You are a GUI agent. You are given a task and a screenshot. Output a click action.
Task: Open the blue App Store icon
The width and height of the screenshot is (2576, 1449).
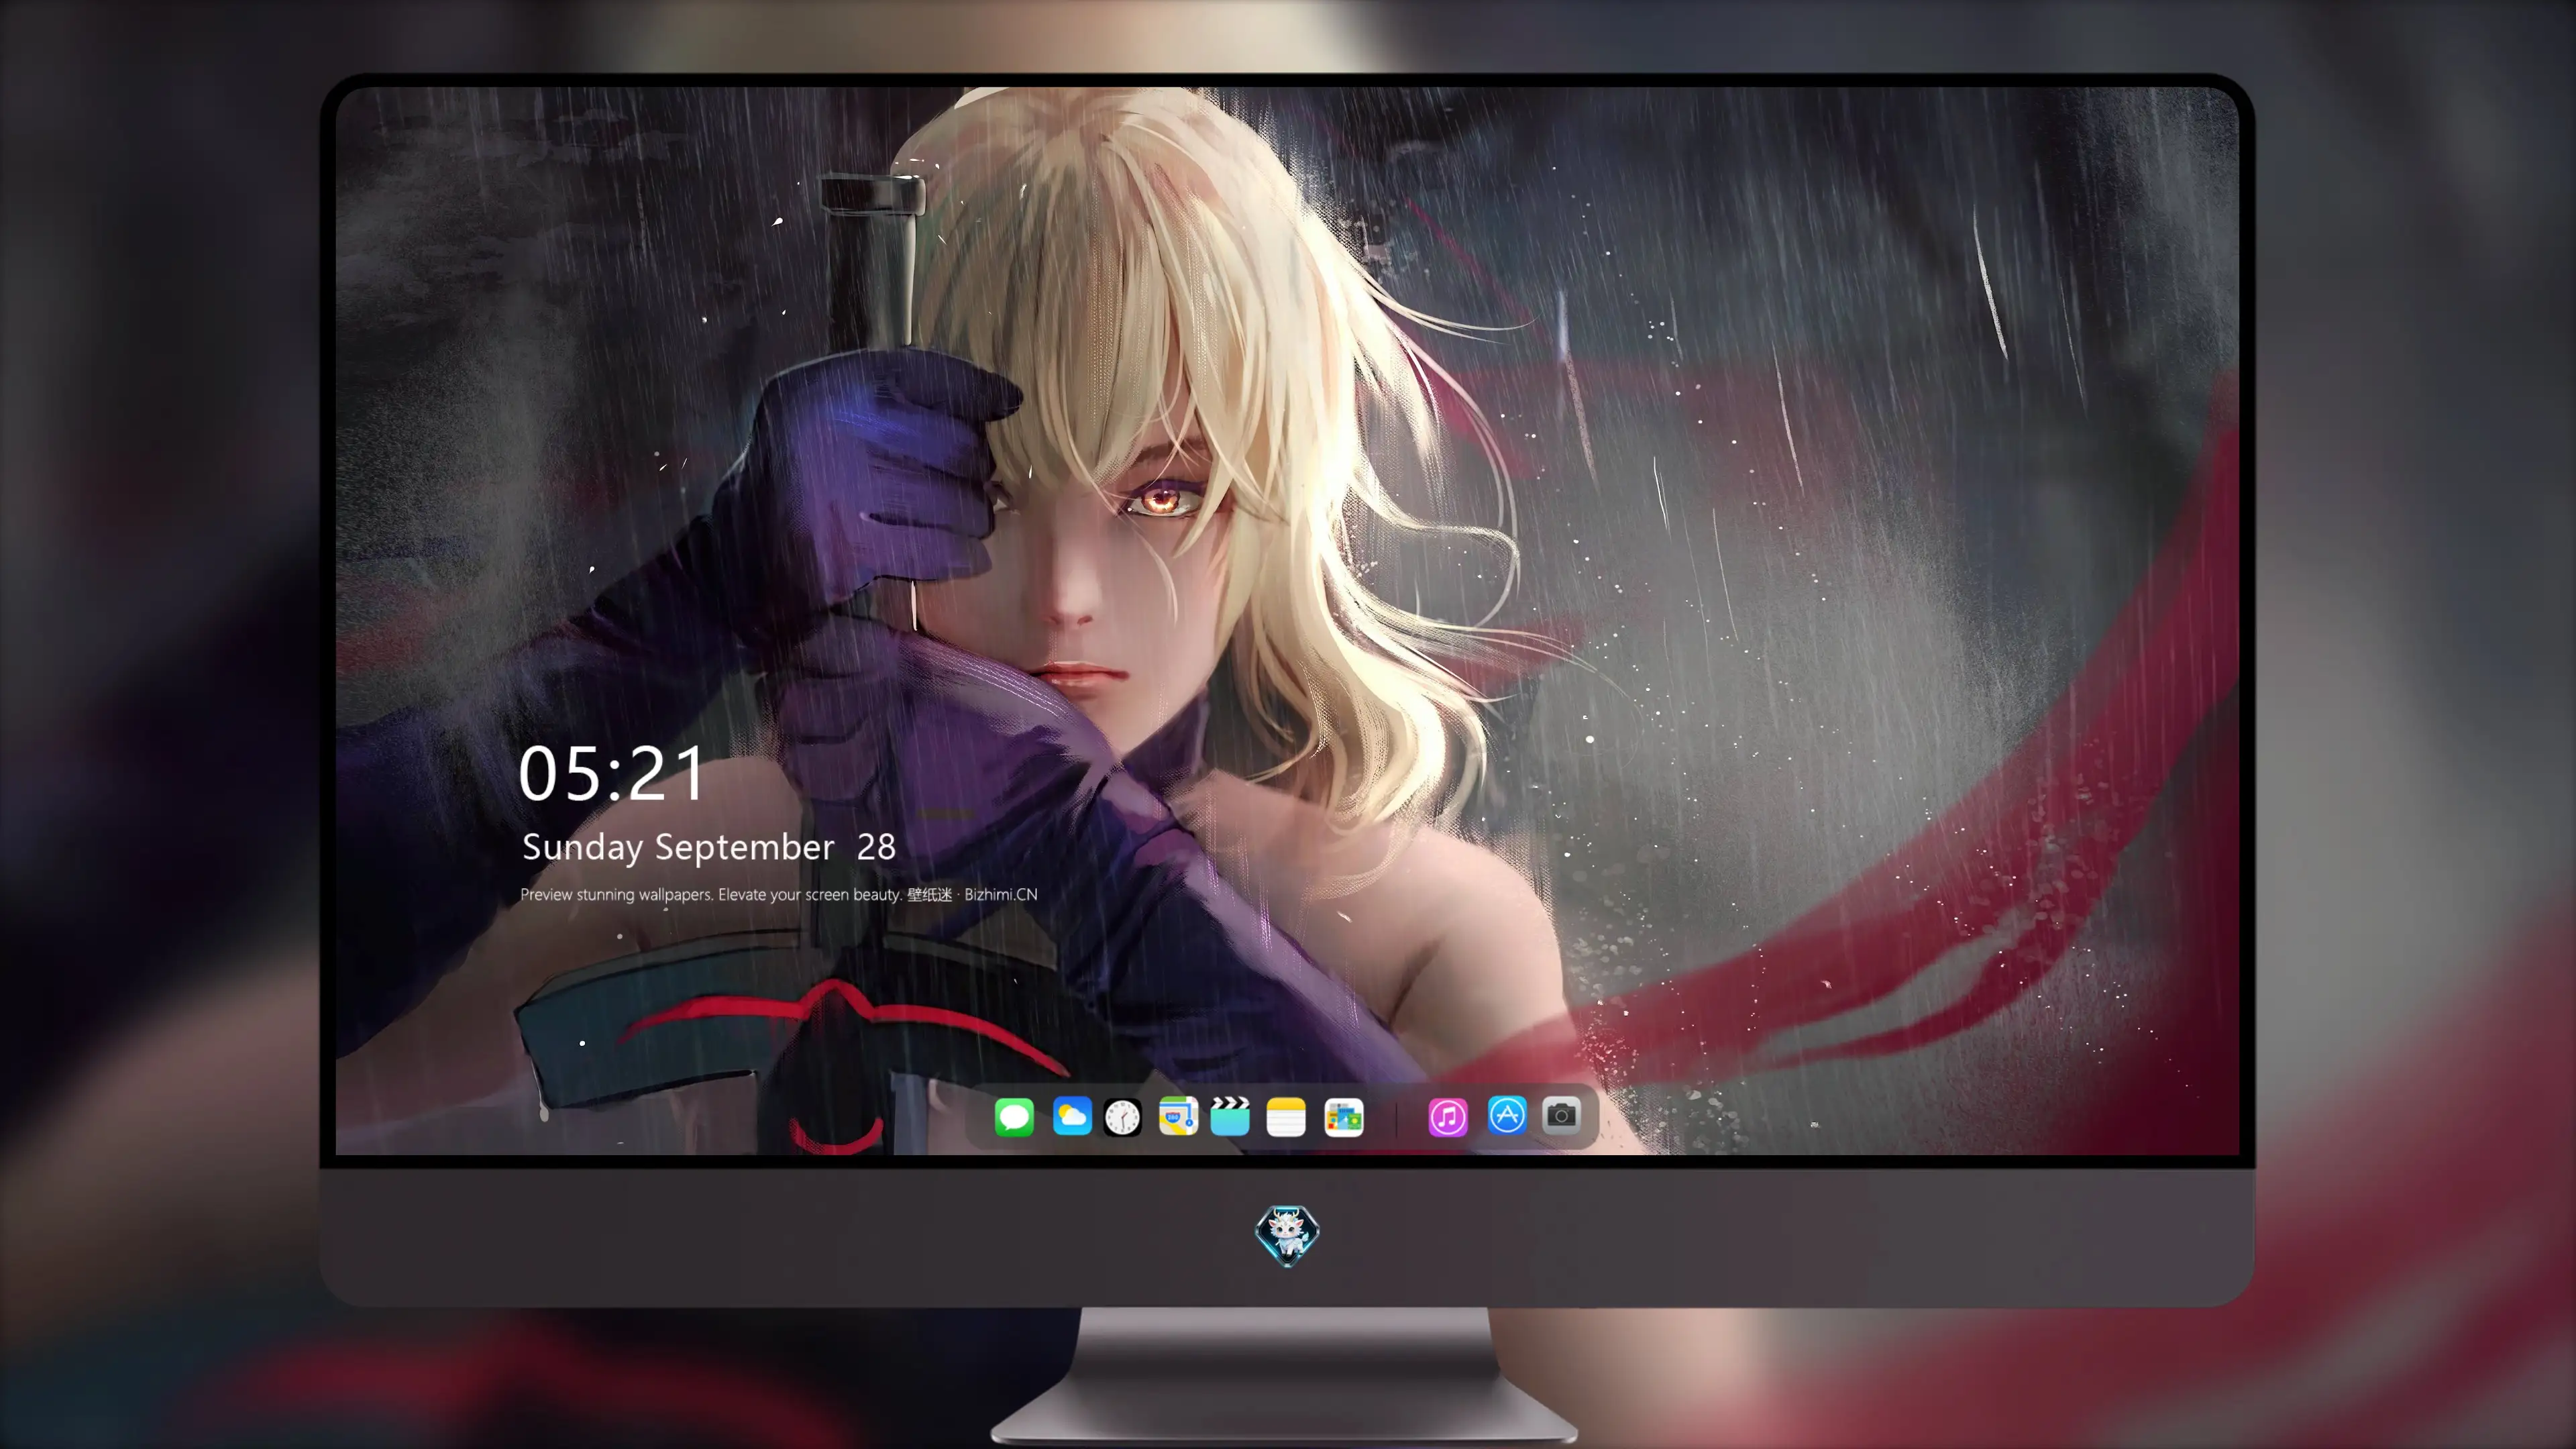pos(1507,1115)
